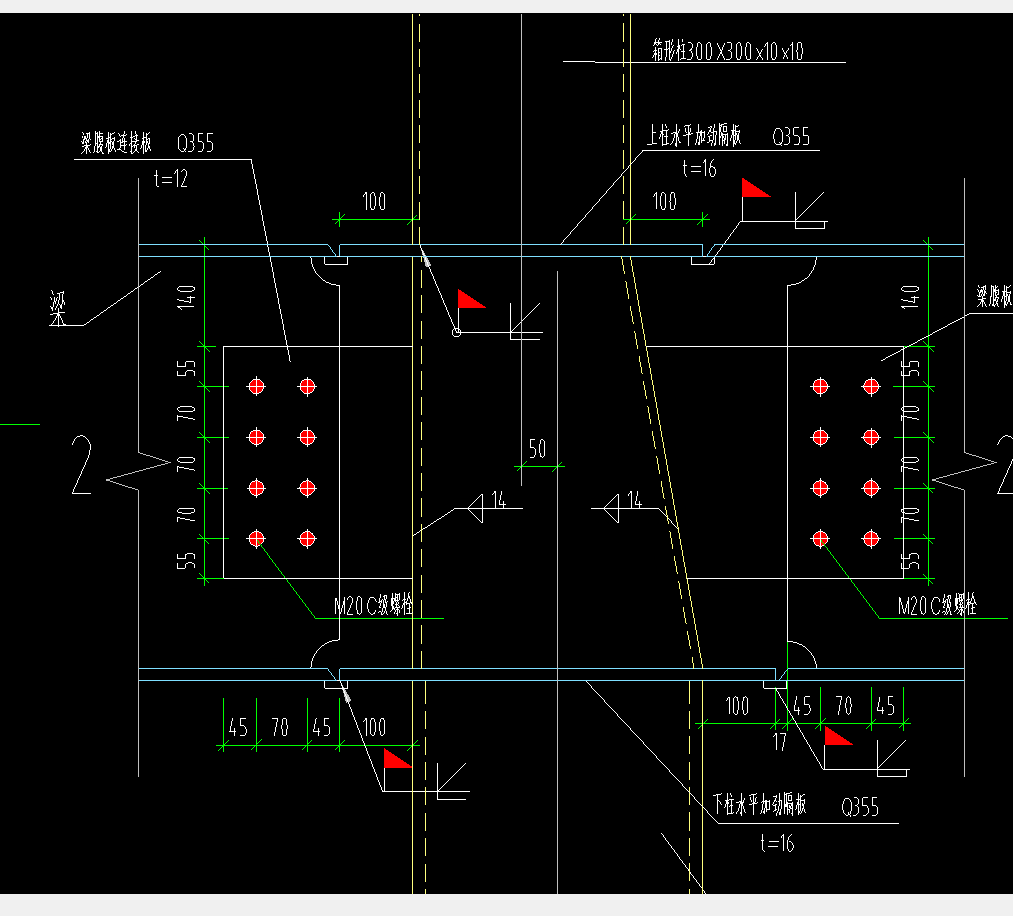The image size is (1013, 916).
Task: Click the 梁腹板连接板 label on the left
Action: point(116,143)
